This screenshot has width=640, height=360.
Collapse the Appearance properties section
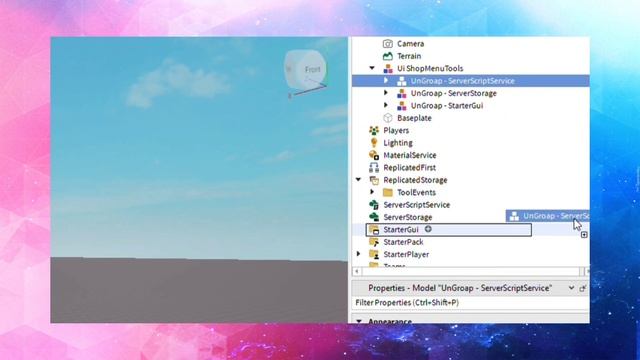click(359, 321)
